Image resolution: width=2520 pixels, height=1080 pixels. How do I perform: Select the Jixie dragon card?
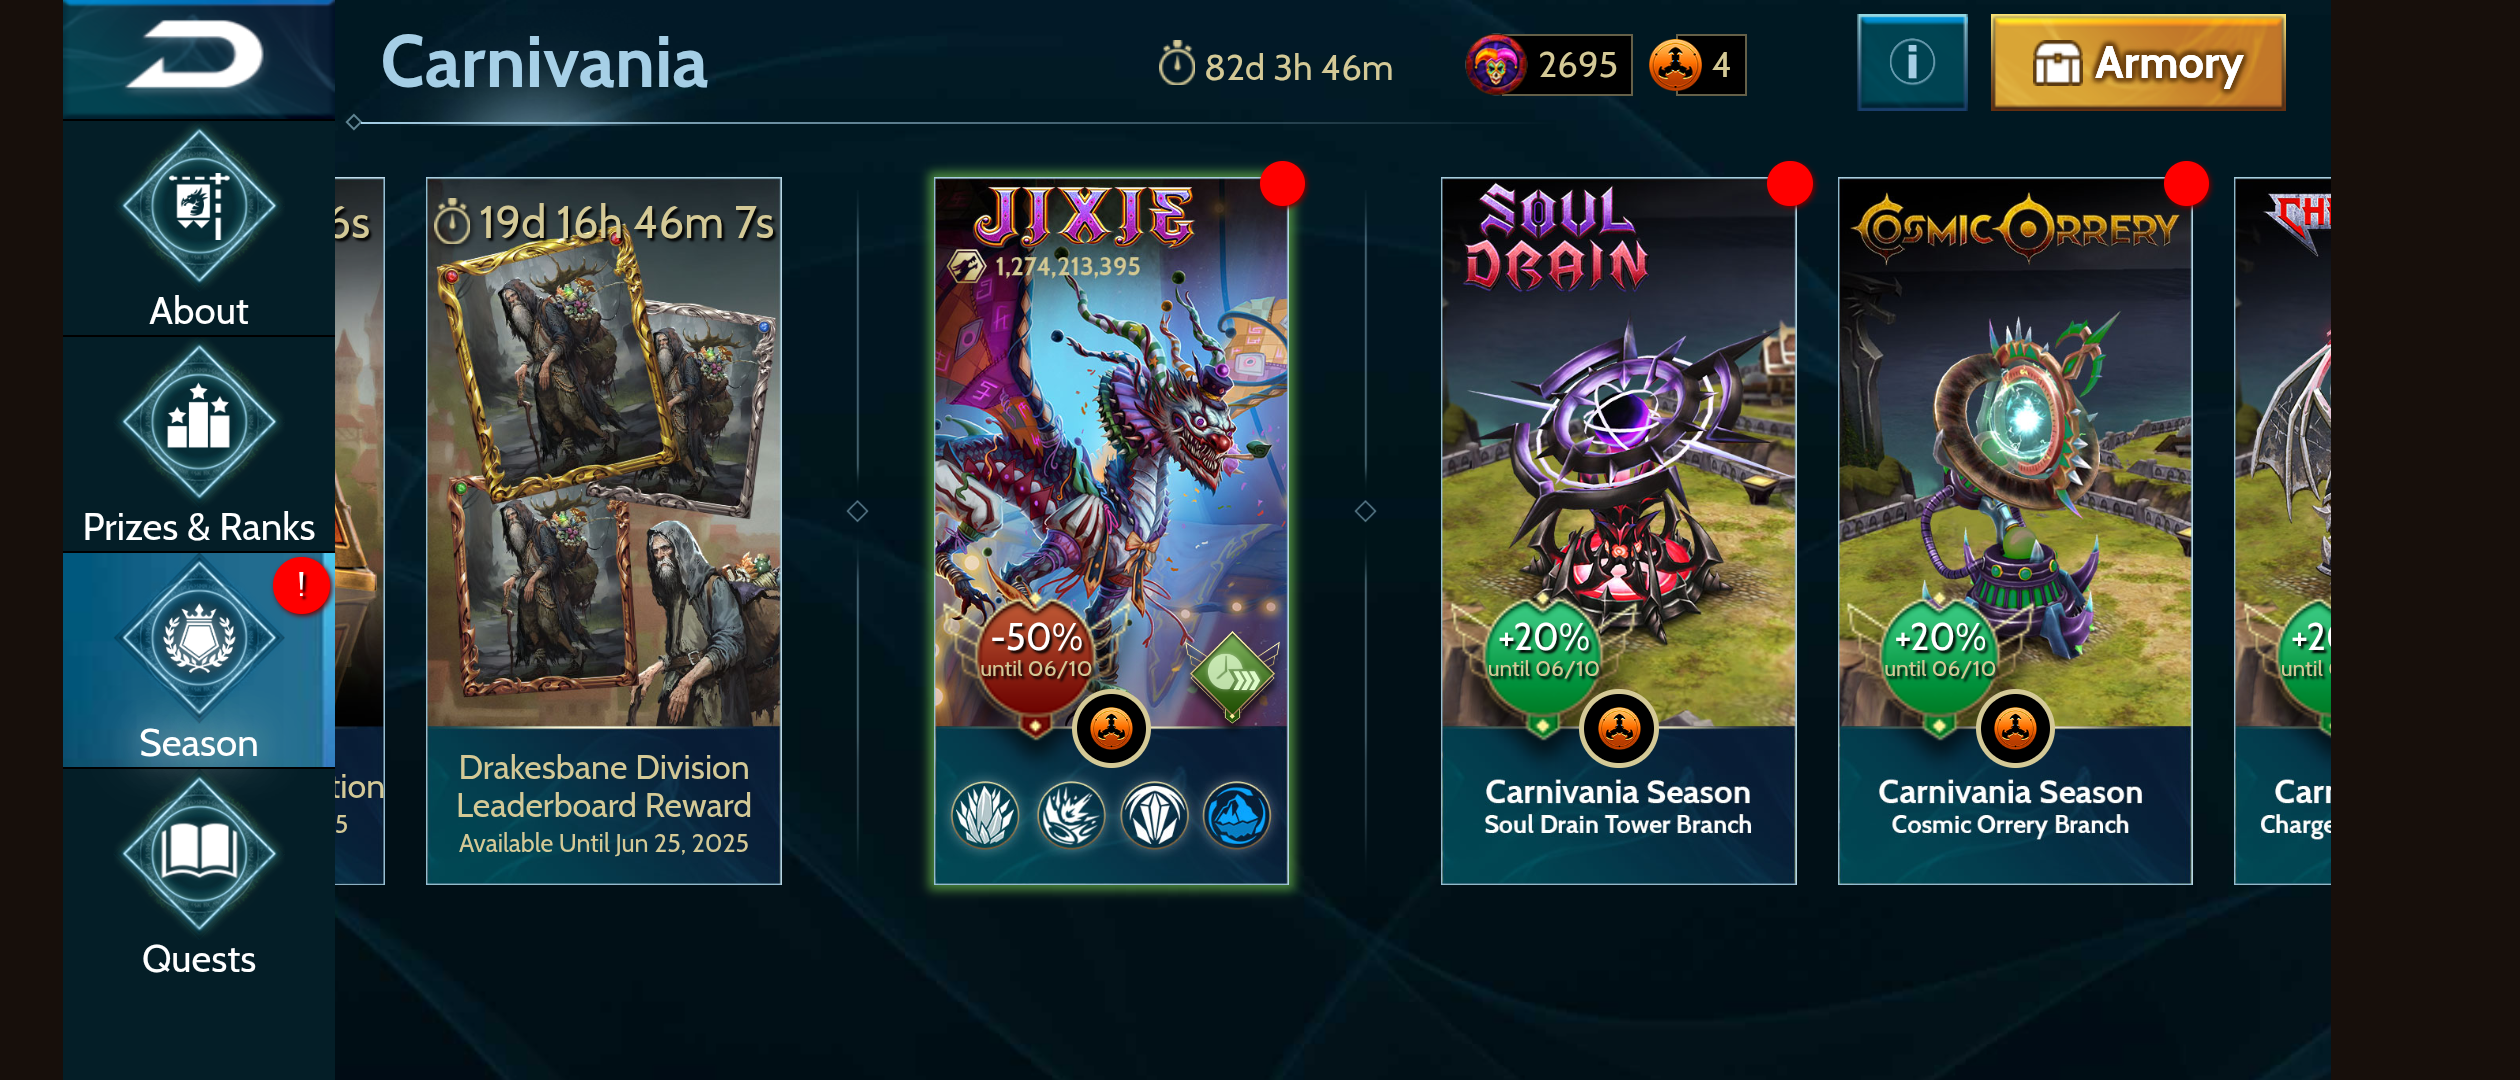click(x=1111, y=531)
